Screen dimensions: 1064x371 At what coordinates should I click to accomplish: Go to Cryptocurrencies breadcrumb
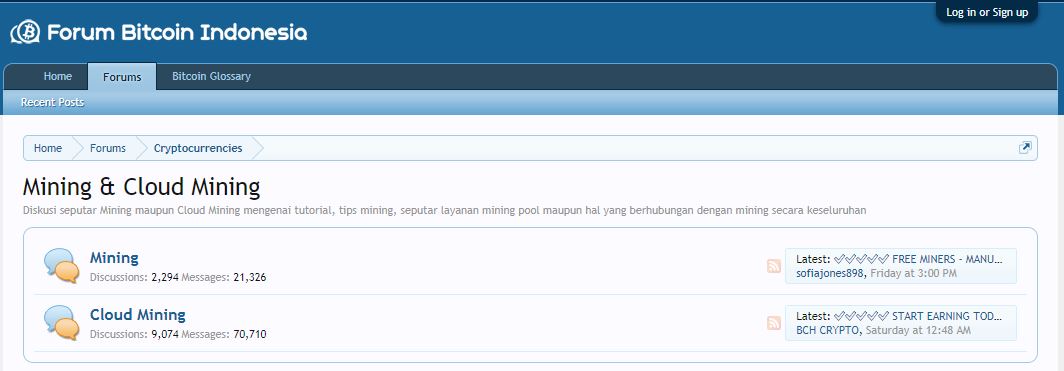(198, 148)
